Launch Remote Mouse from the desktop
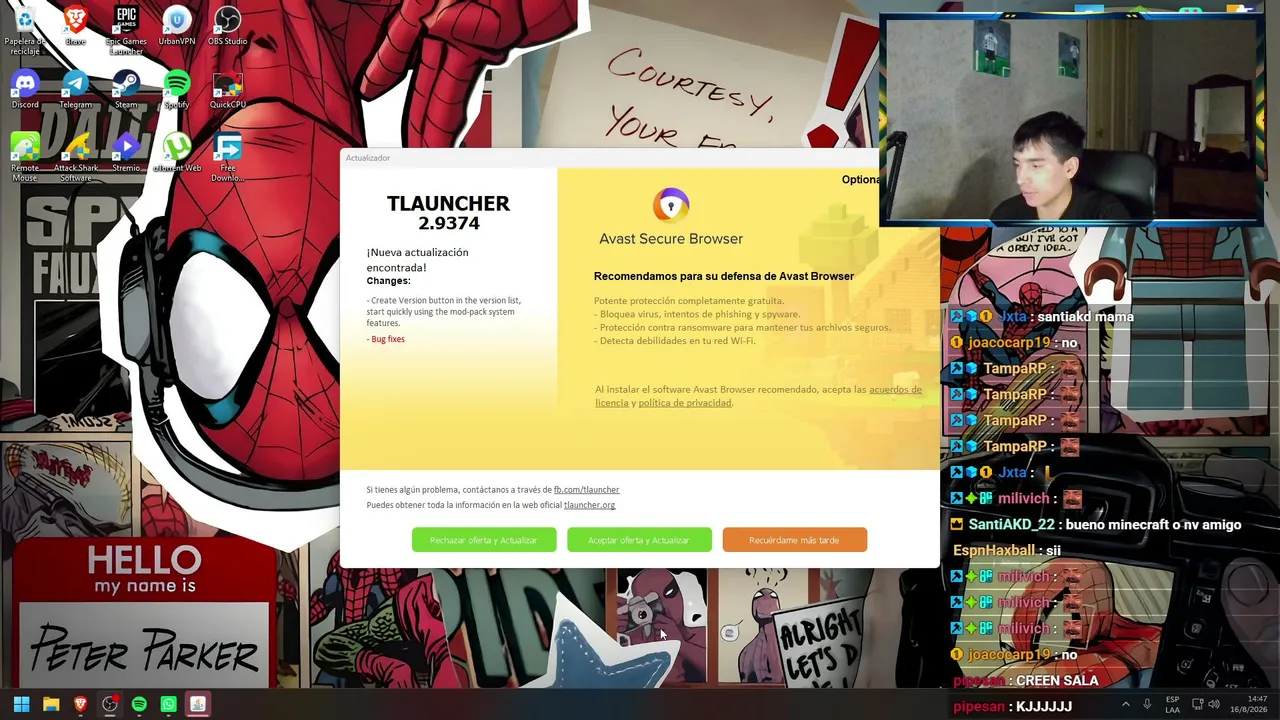Viewport: 1280px width, 720px height. point(25,157)
